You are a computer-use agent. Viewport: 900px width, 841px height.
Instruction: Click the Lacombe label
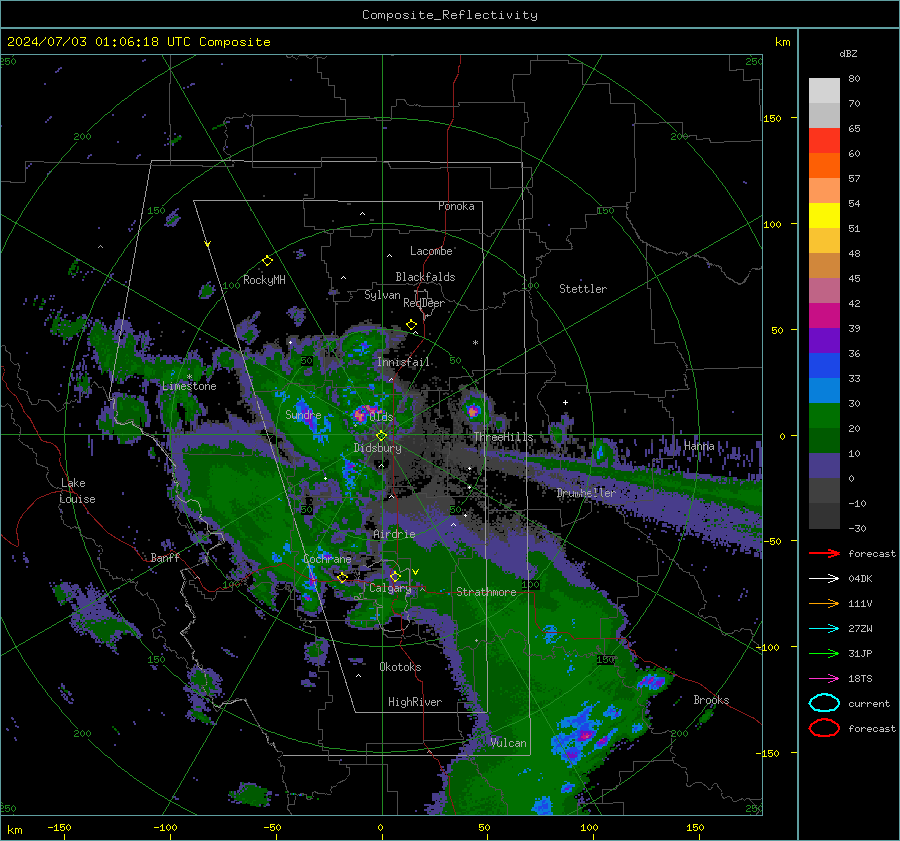tap(431, 251)
